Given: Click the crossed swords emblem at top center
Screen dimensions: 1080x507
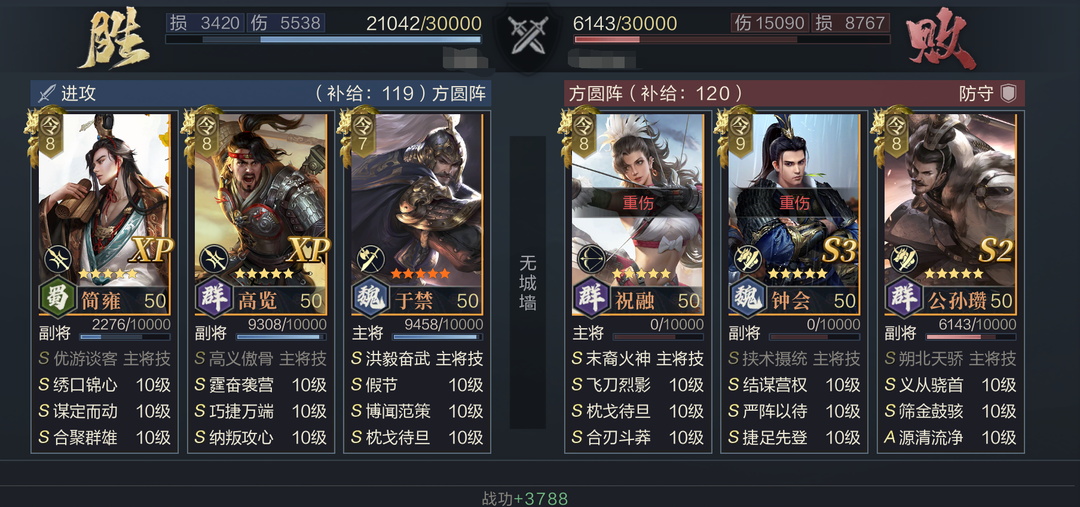Looking at the screenshot, I should (527, 34).
